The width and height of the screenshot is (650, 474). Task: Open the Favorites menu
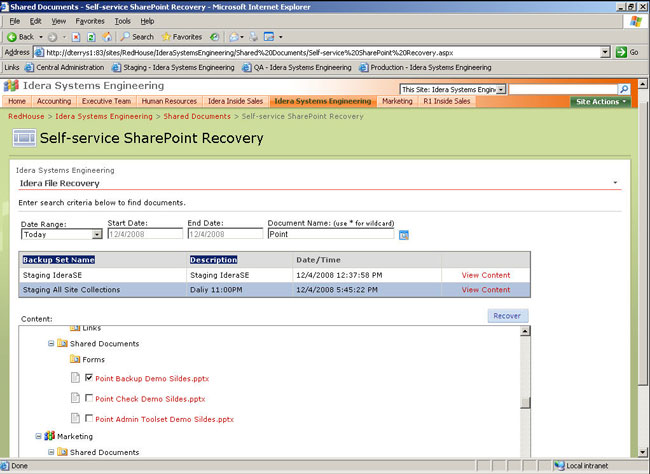coord(90,21)
